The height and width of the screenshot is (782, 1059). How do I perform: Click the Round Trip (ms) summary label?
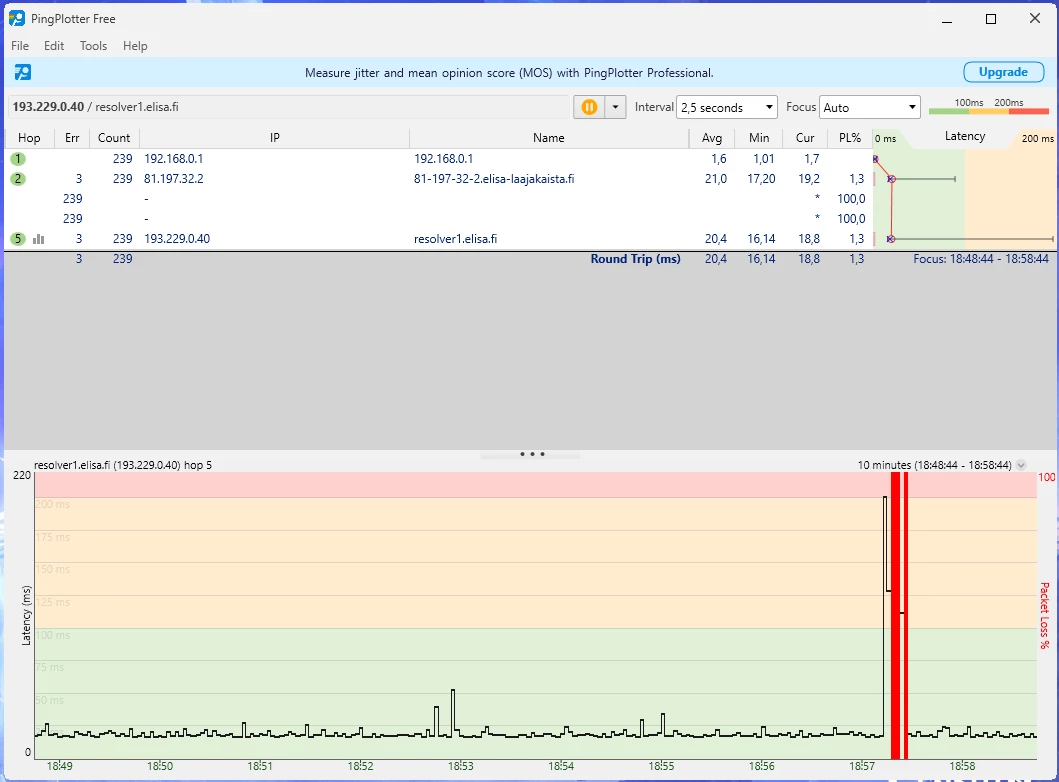pyautogui.click(x=635, y=259)
